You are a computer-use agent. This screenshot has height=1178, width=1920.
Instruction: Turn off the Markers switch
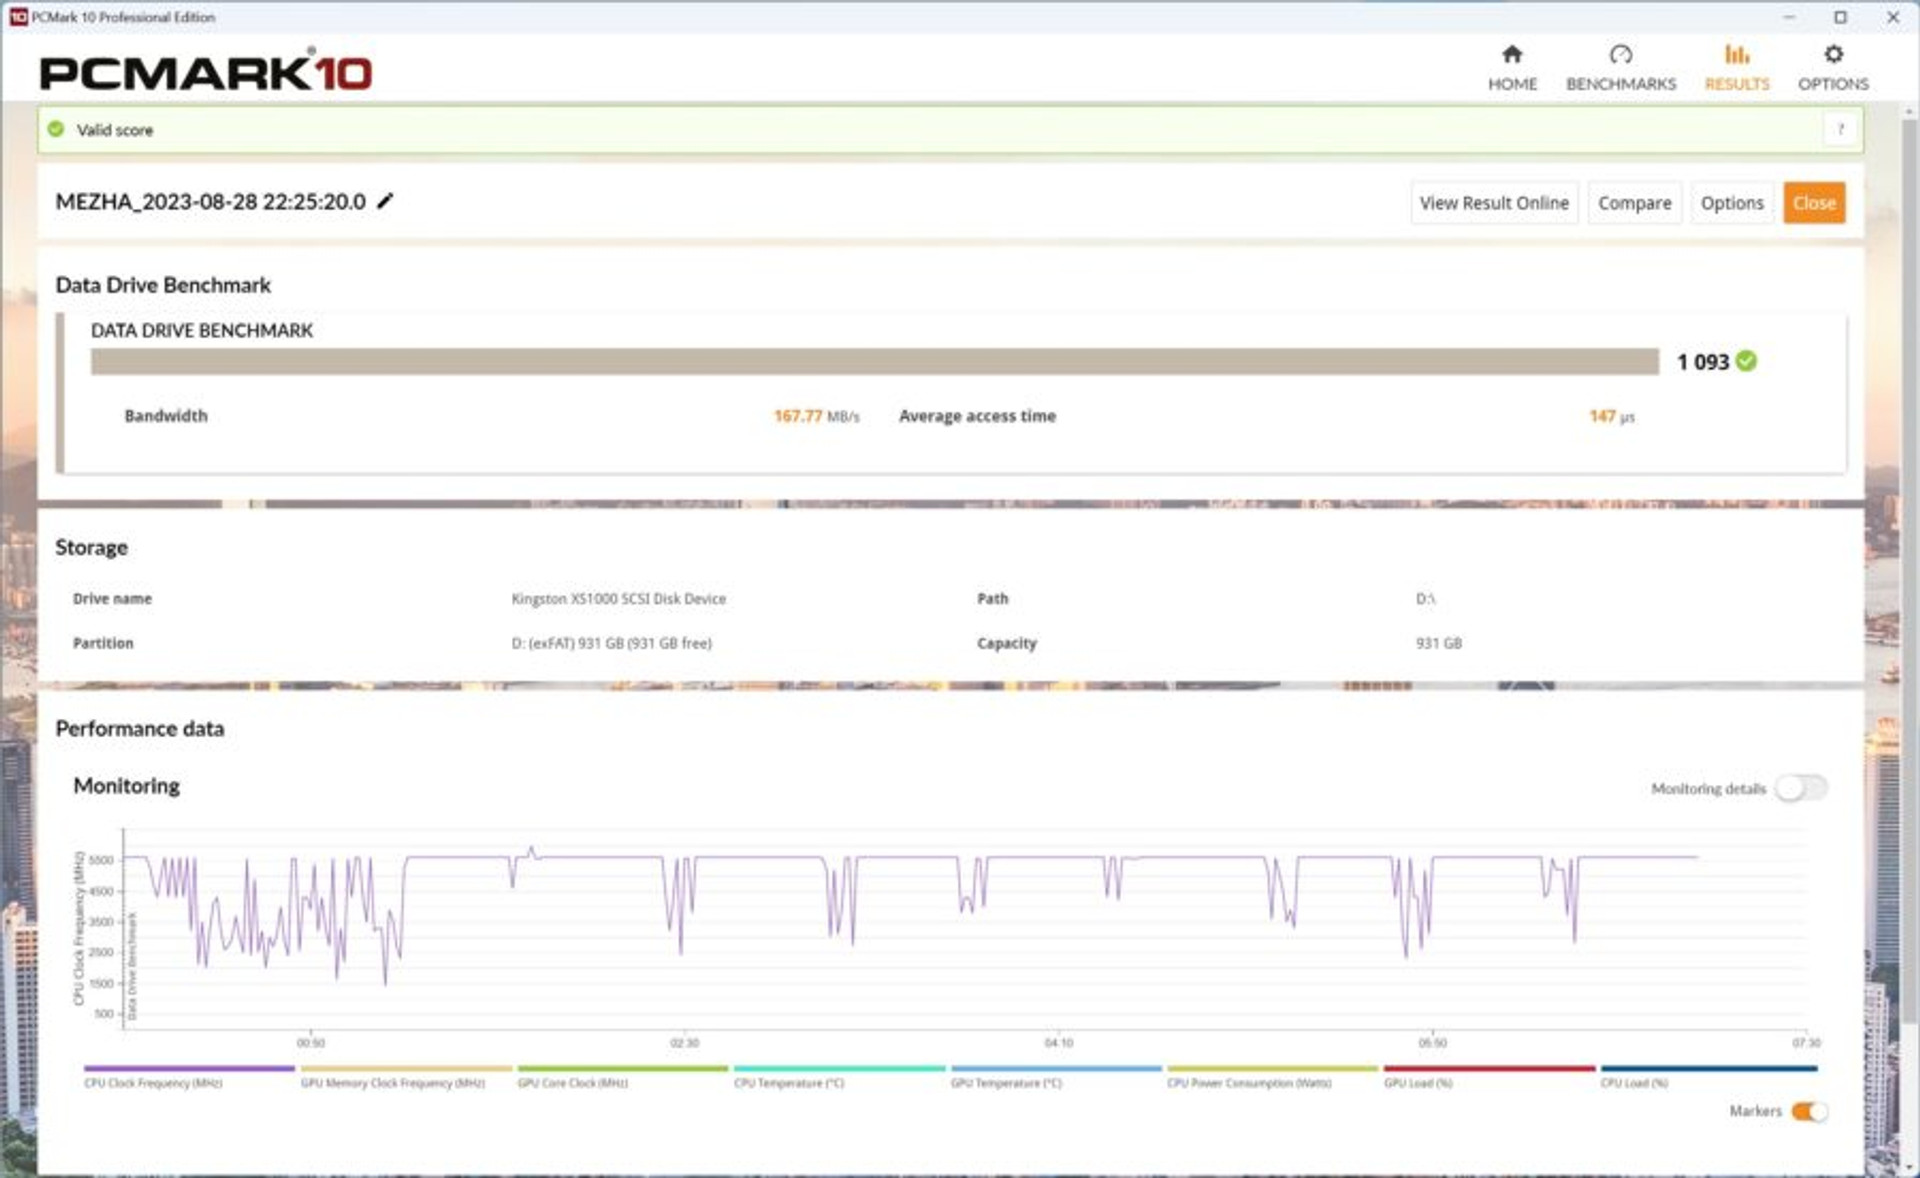click(x=1809, y=1111)
